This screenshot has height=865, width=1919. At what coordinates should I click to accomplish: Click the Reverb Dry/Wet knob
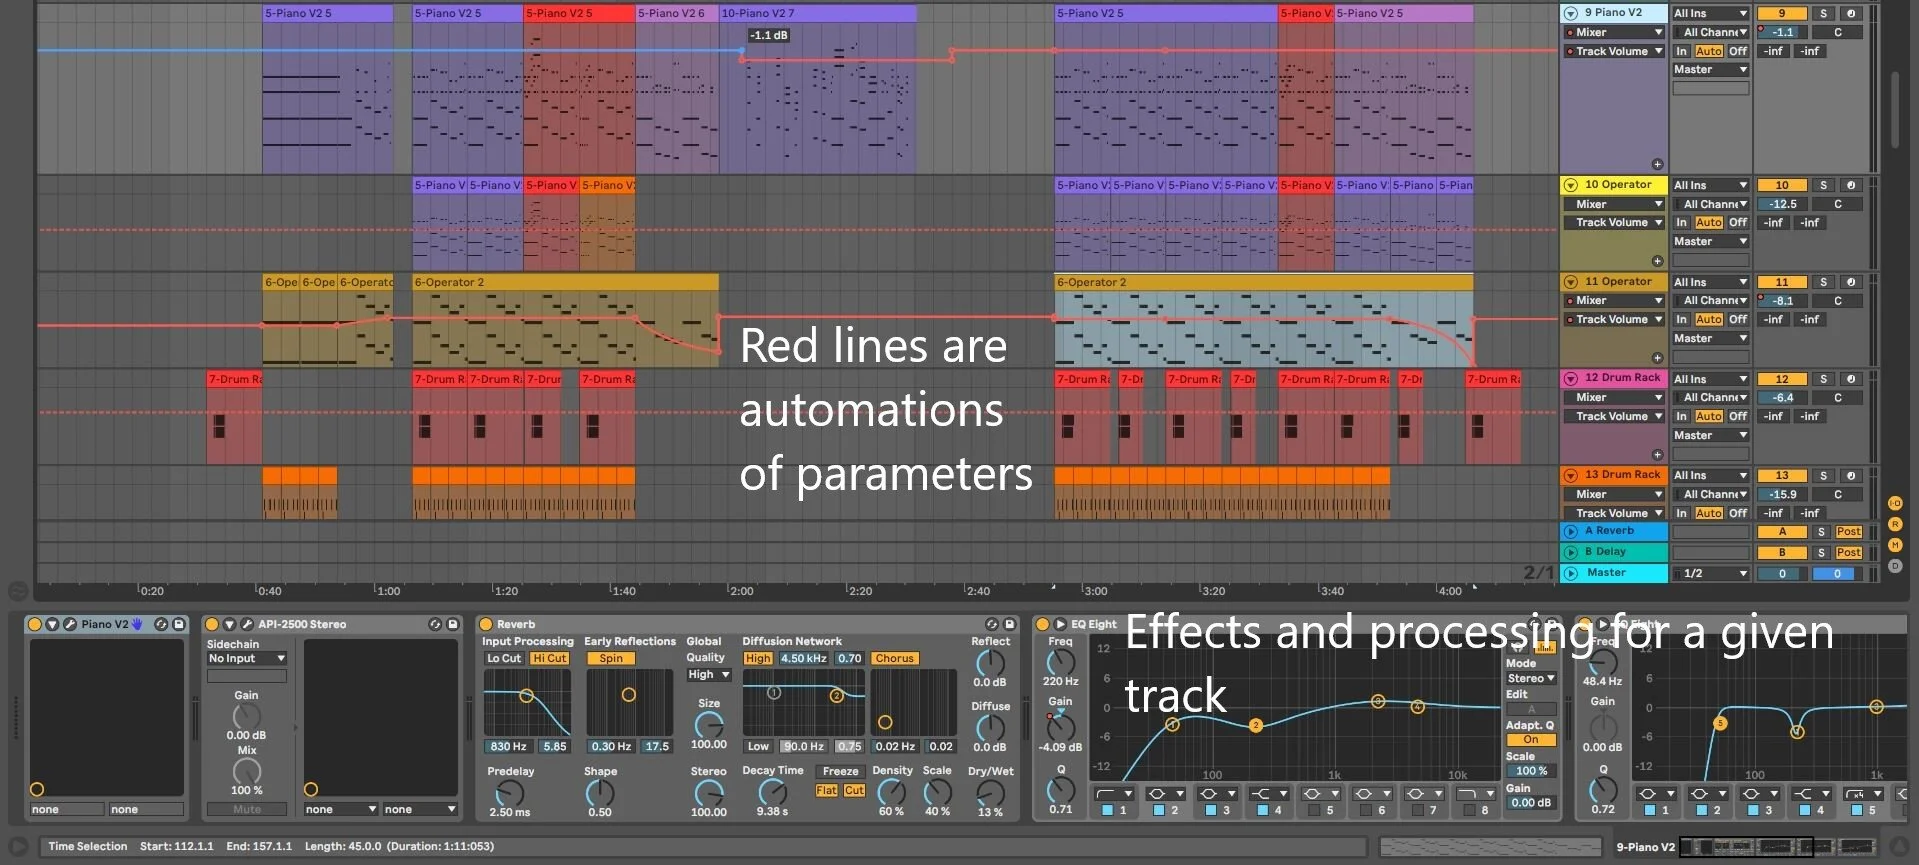[x=990, y=792]
